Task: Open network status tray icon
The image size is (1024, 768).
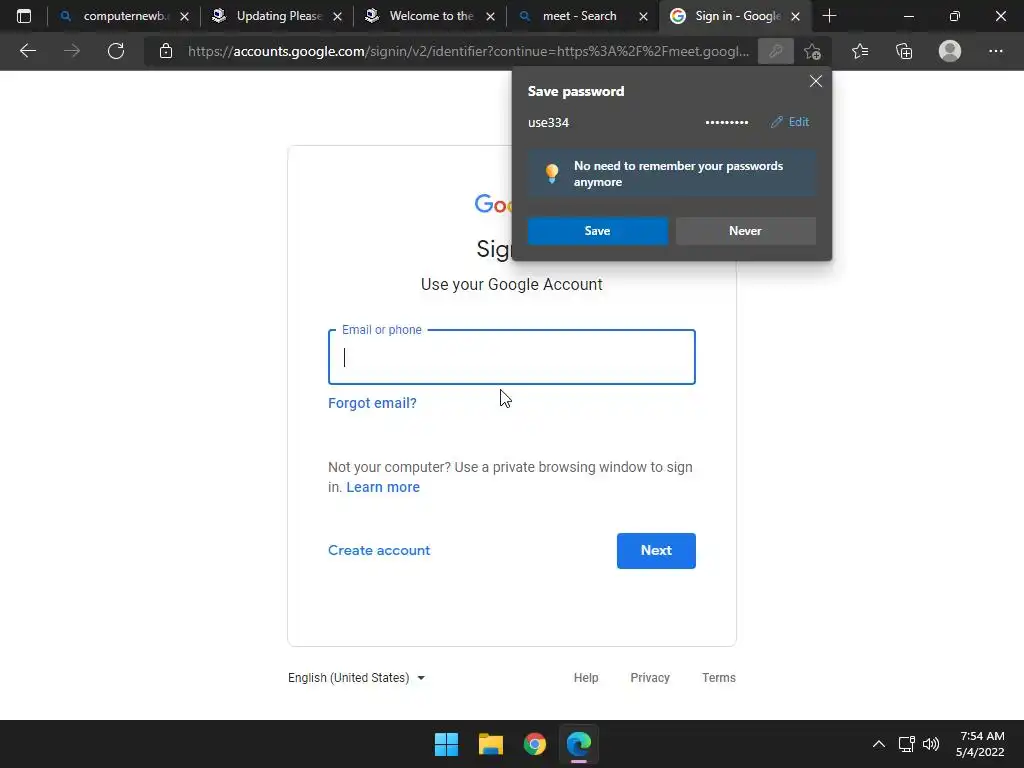Action: 906,744
